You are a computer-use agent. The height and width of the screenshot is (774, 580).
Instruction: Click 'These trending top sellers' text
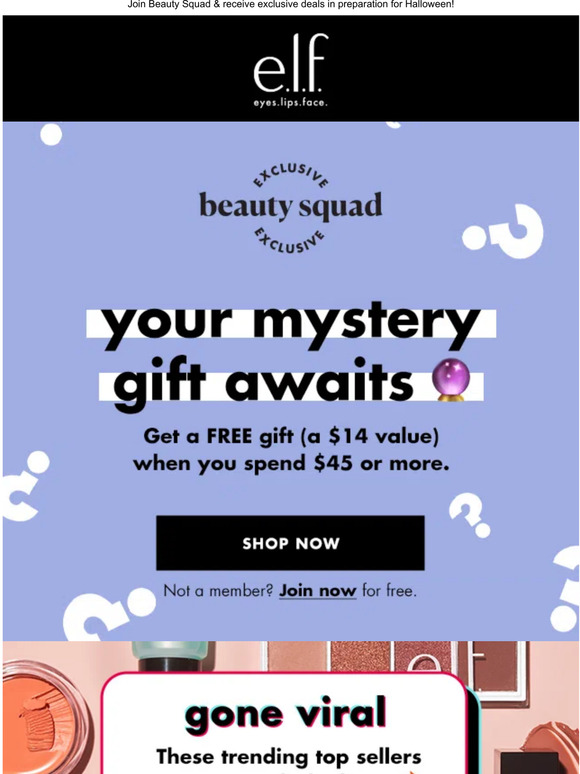click(289, 756)
